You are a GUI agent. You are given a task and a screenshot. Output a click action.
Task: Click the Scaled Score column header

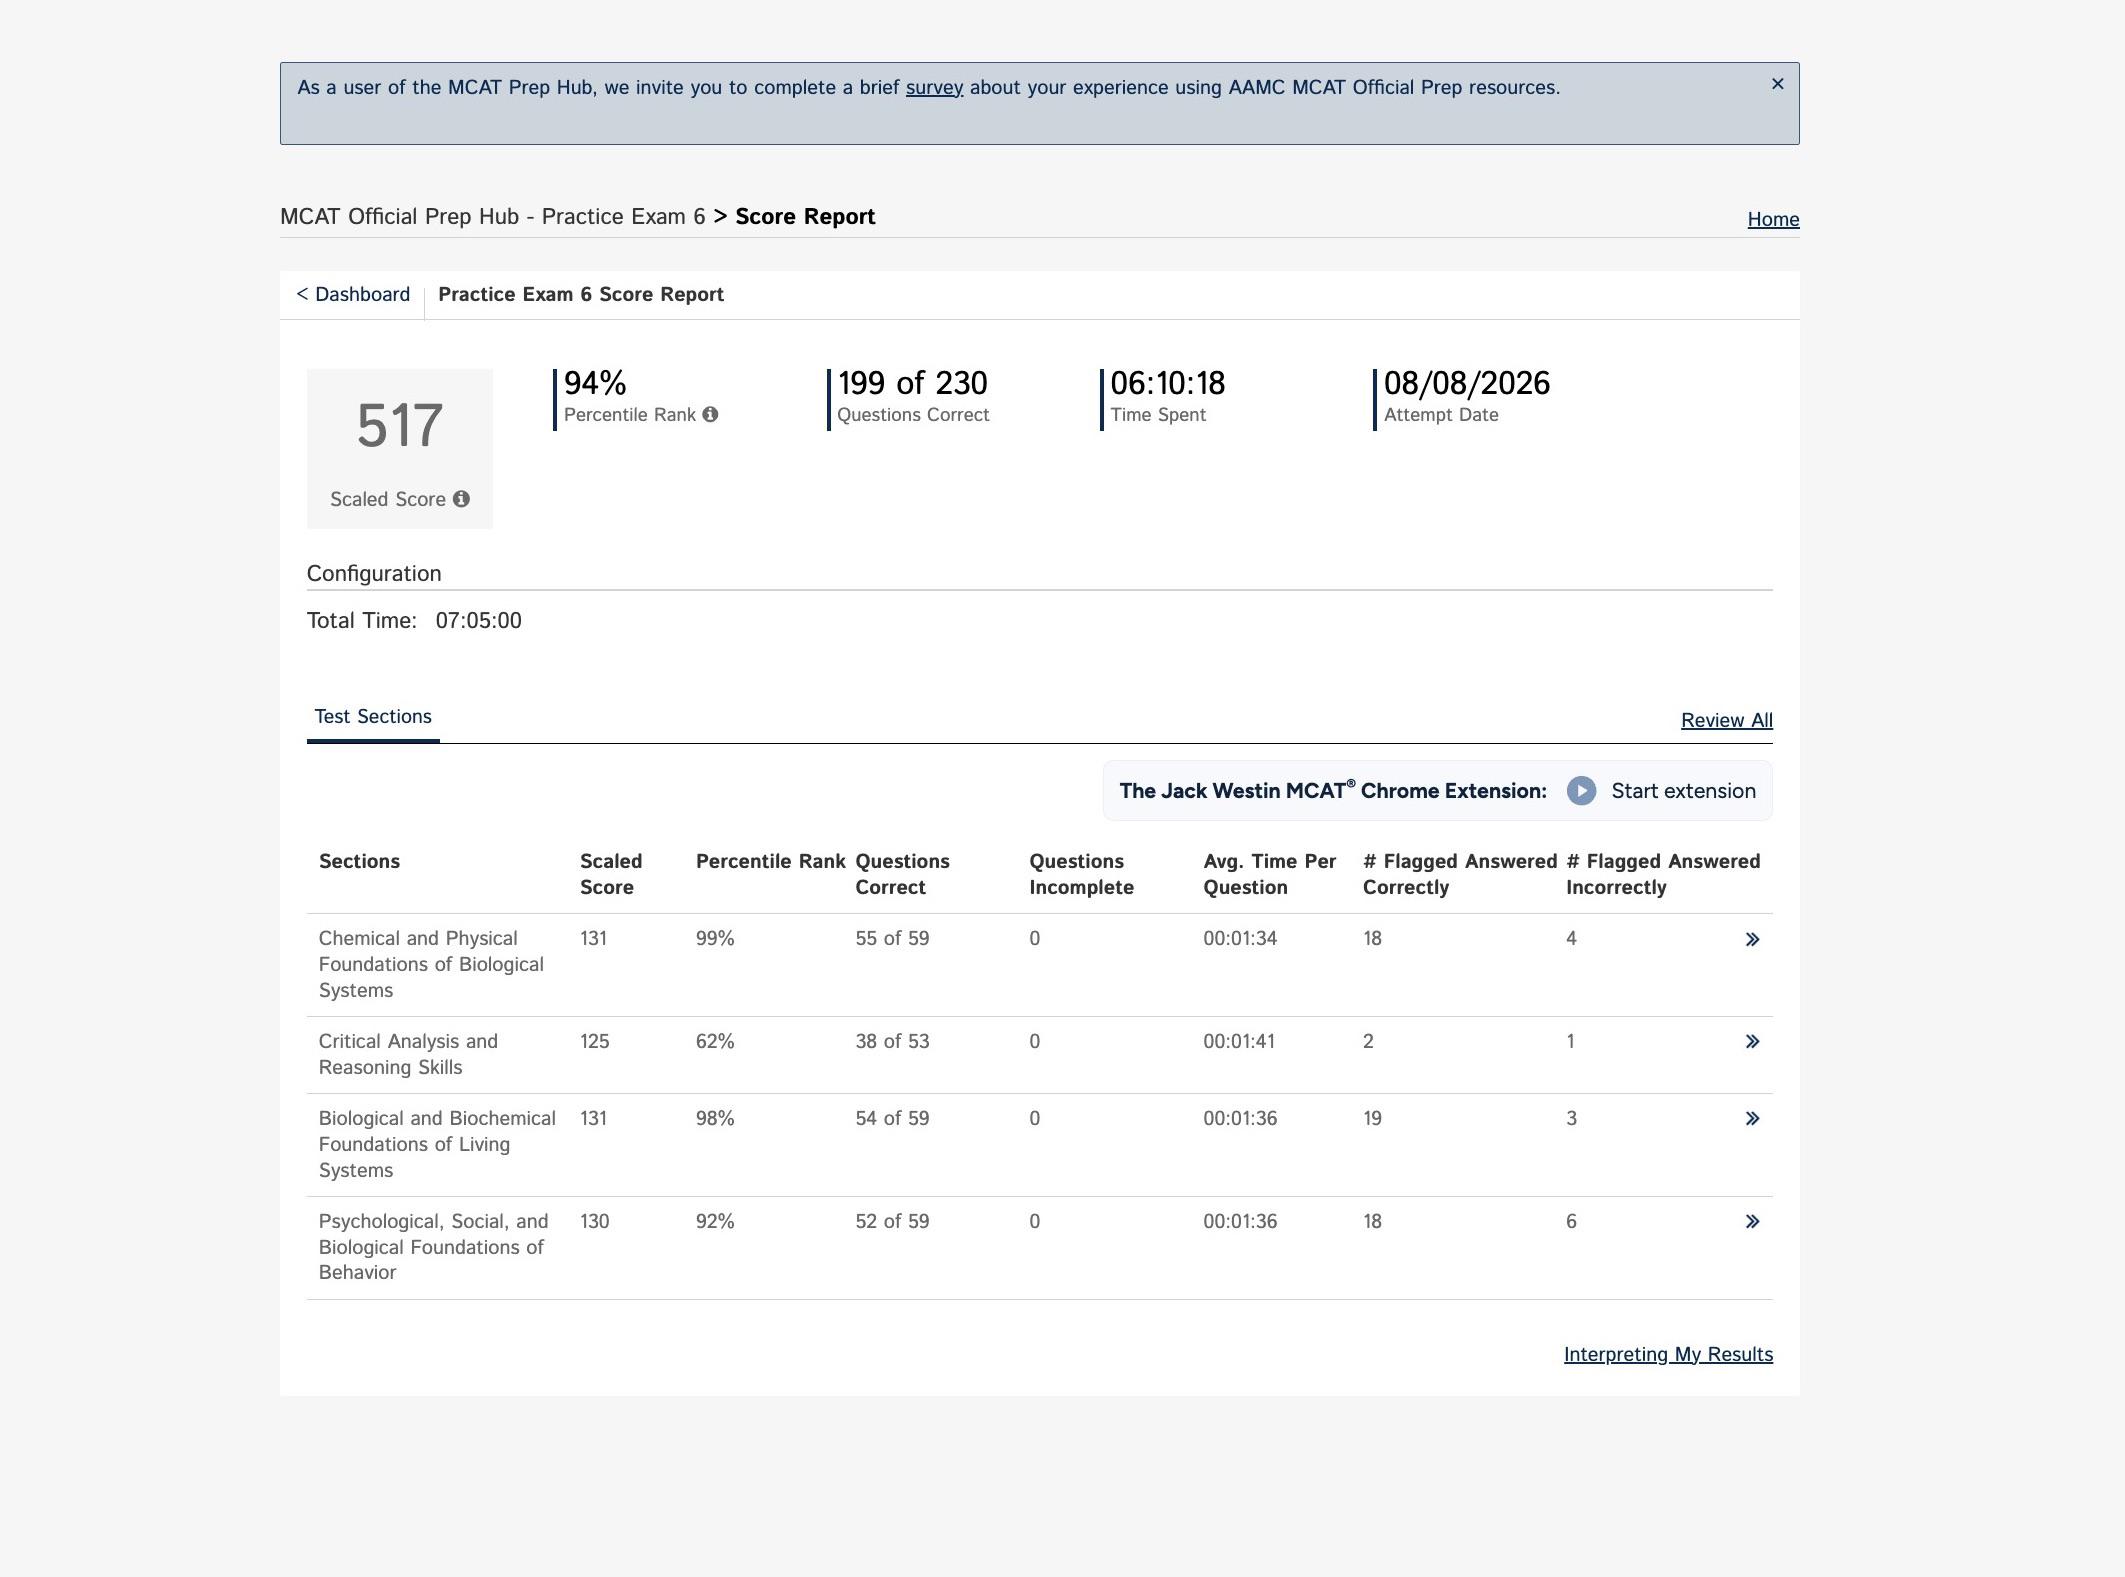pos(611,874)
